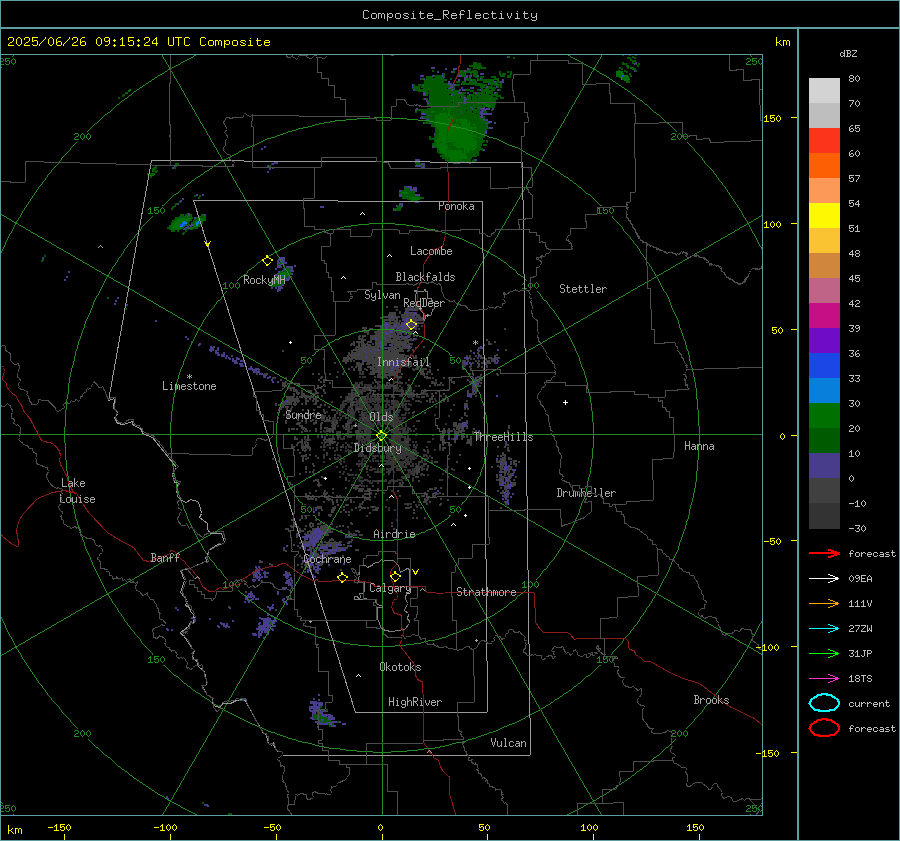Click the Brooks city label
The height and width of the screenshot is (841, 900).
(711, 700)
